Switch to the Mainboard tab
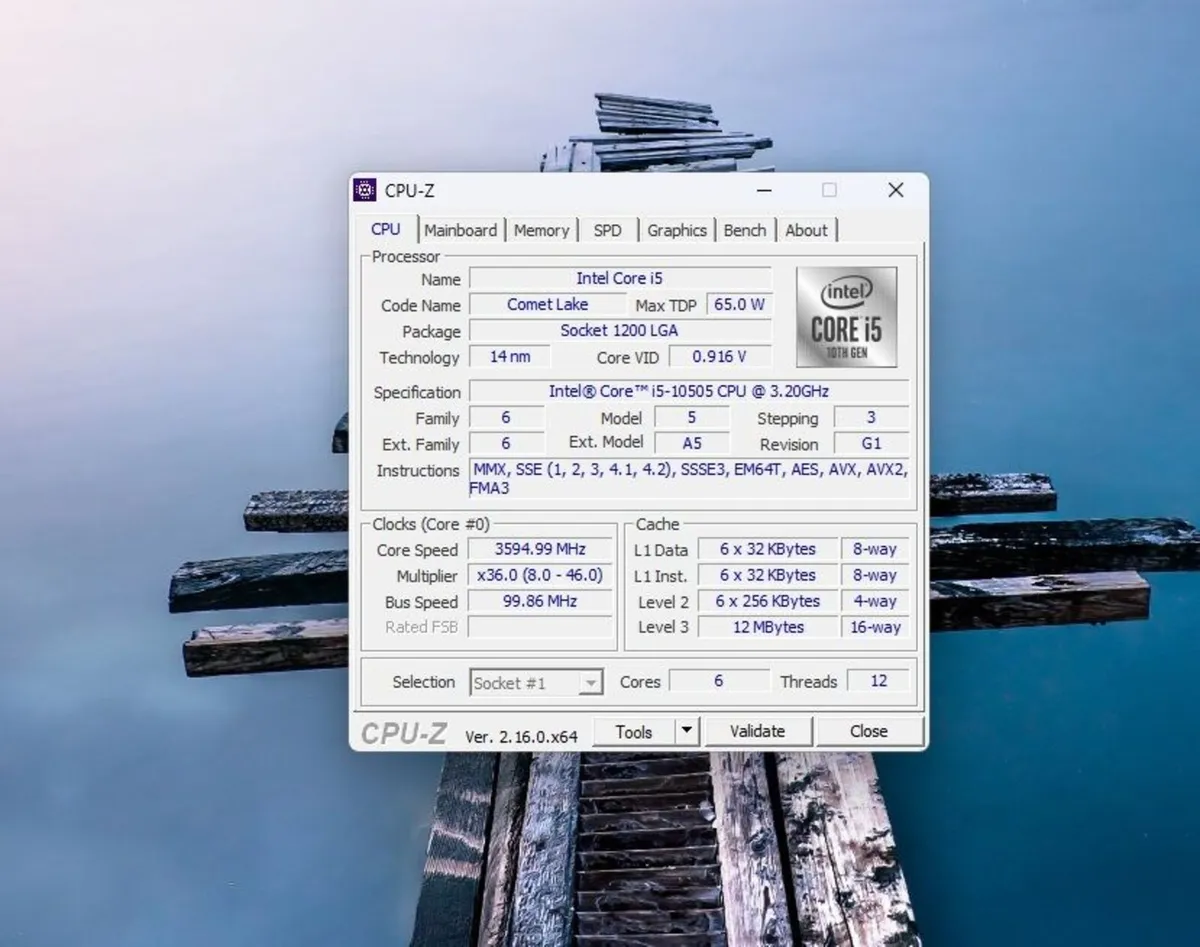Image resolution: width=1200 pixels, height=947 pixels. point(460,230)
